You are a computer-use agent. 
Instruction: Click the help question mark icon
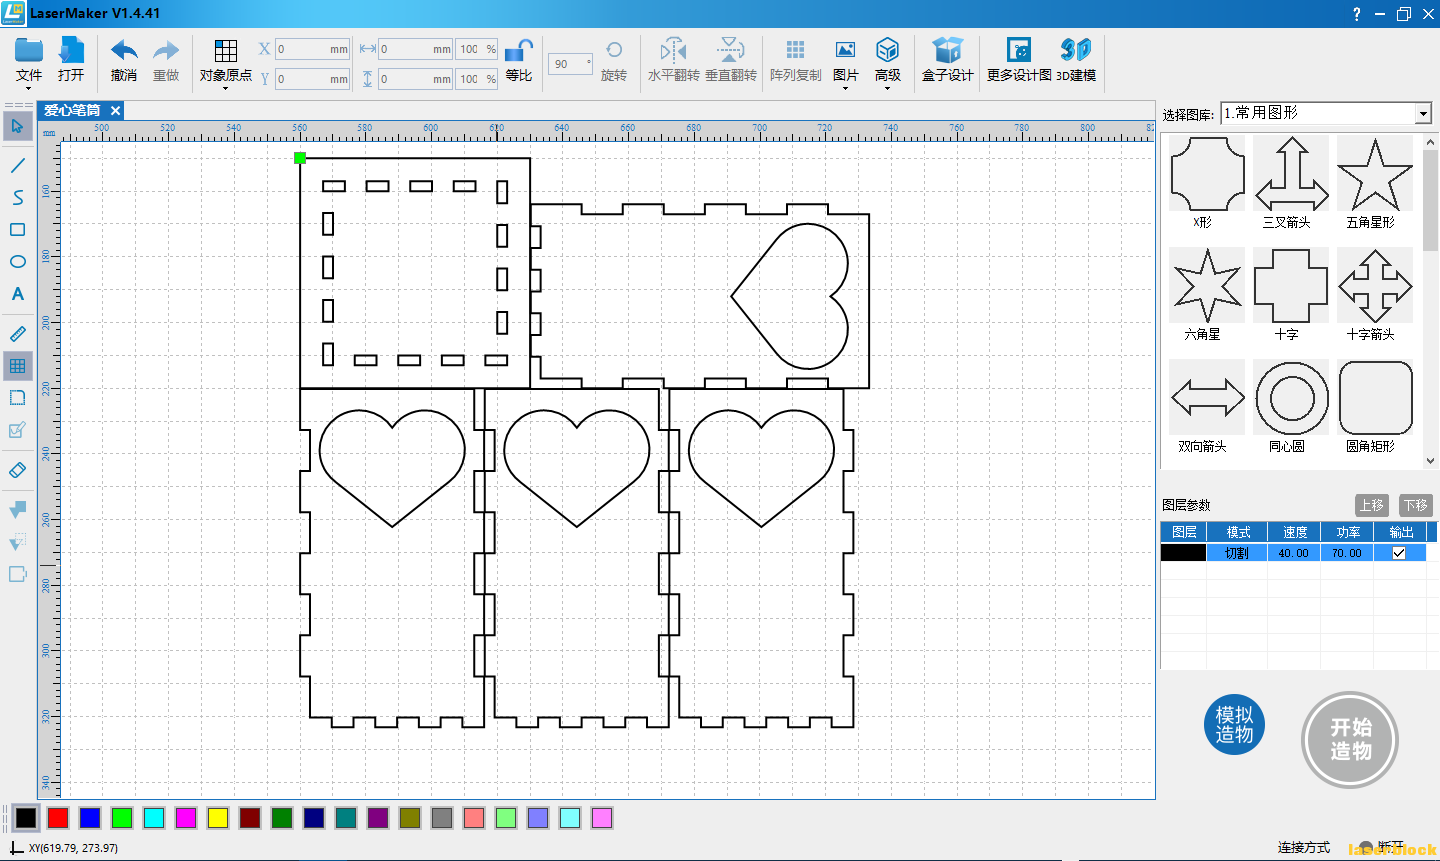tap(1356, 14)
